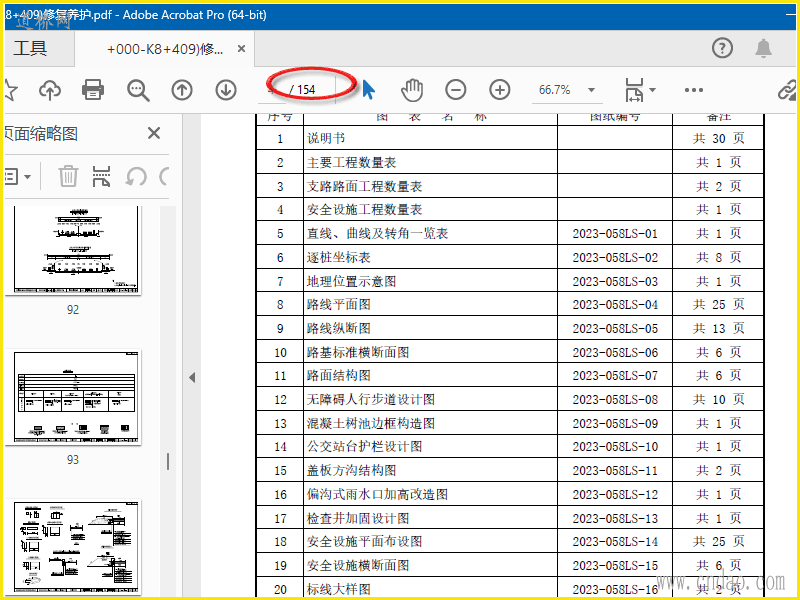Click the 页面缩略图 panel title
The height and width of the screenshot is (600, 800).
41,134
